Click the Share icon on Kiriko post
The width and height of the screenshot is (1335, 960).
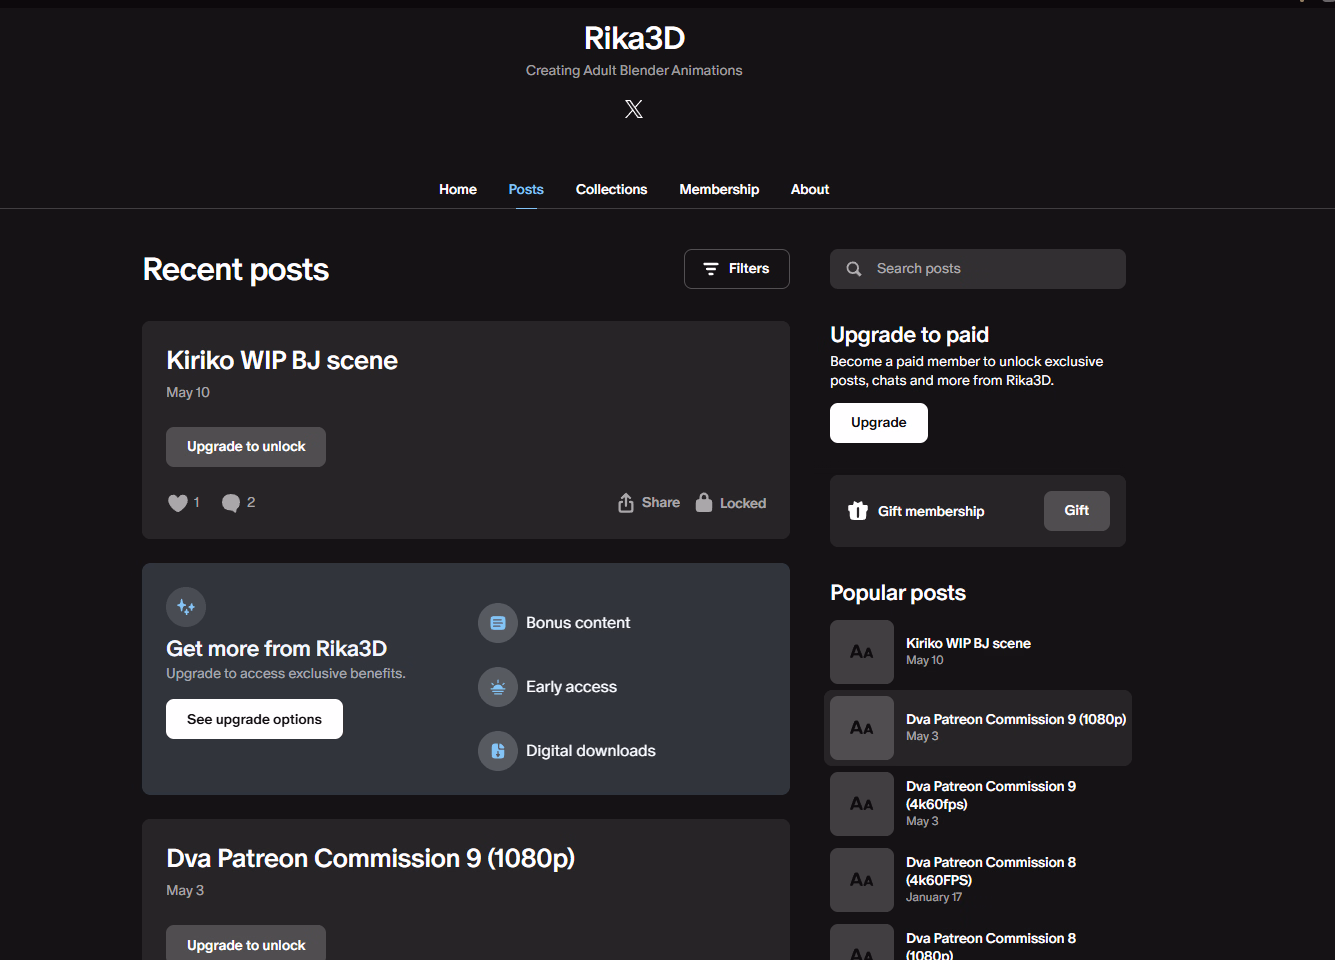[x=626, y=503]
